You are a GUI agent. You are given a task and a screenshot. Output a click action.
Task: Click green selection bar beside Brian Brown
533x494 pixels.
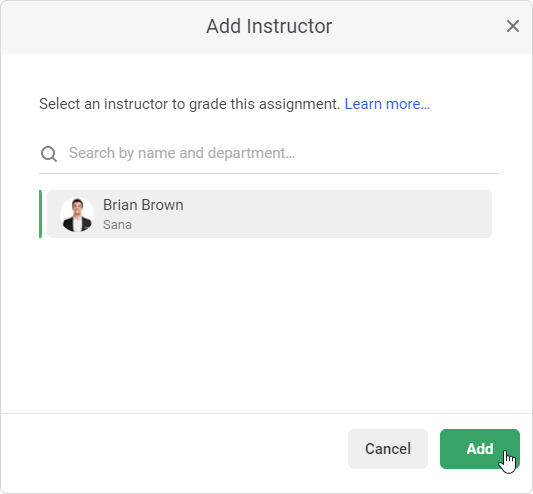click(x=40, y=214)
